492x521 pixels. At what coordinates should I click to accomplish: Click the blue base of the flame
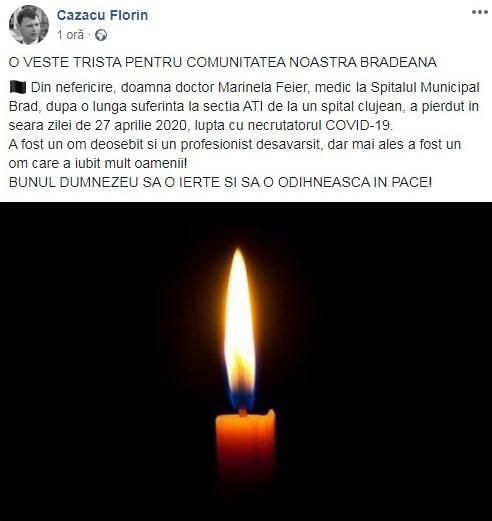click(x=241, y=397)
